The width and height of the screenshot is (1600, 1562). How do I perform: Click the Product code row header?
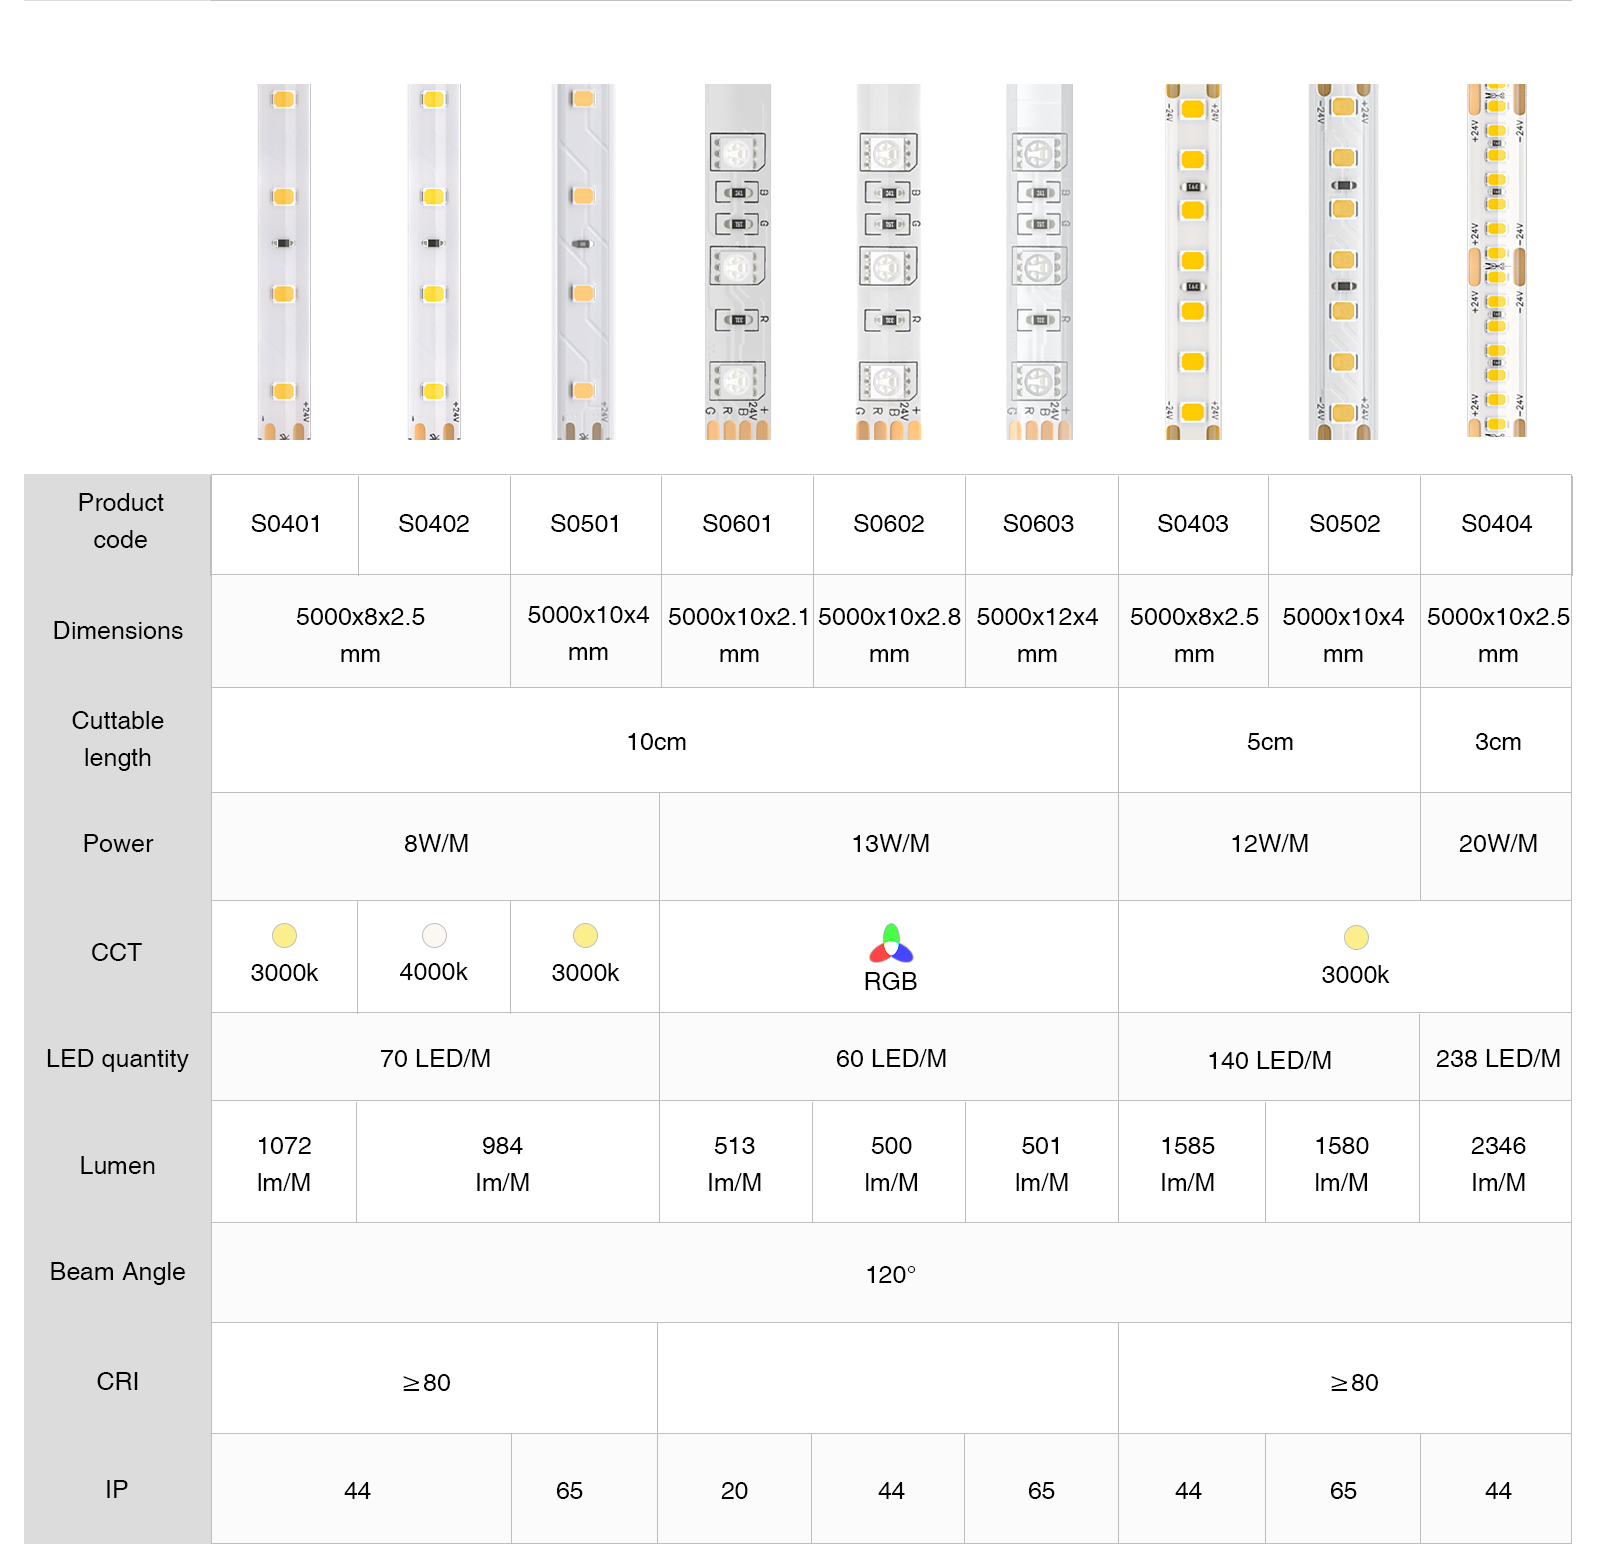(x=118, y=521)
